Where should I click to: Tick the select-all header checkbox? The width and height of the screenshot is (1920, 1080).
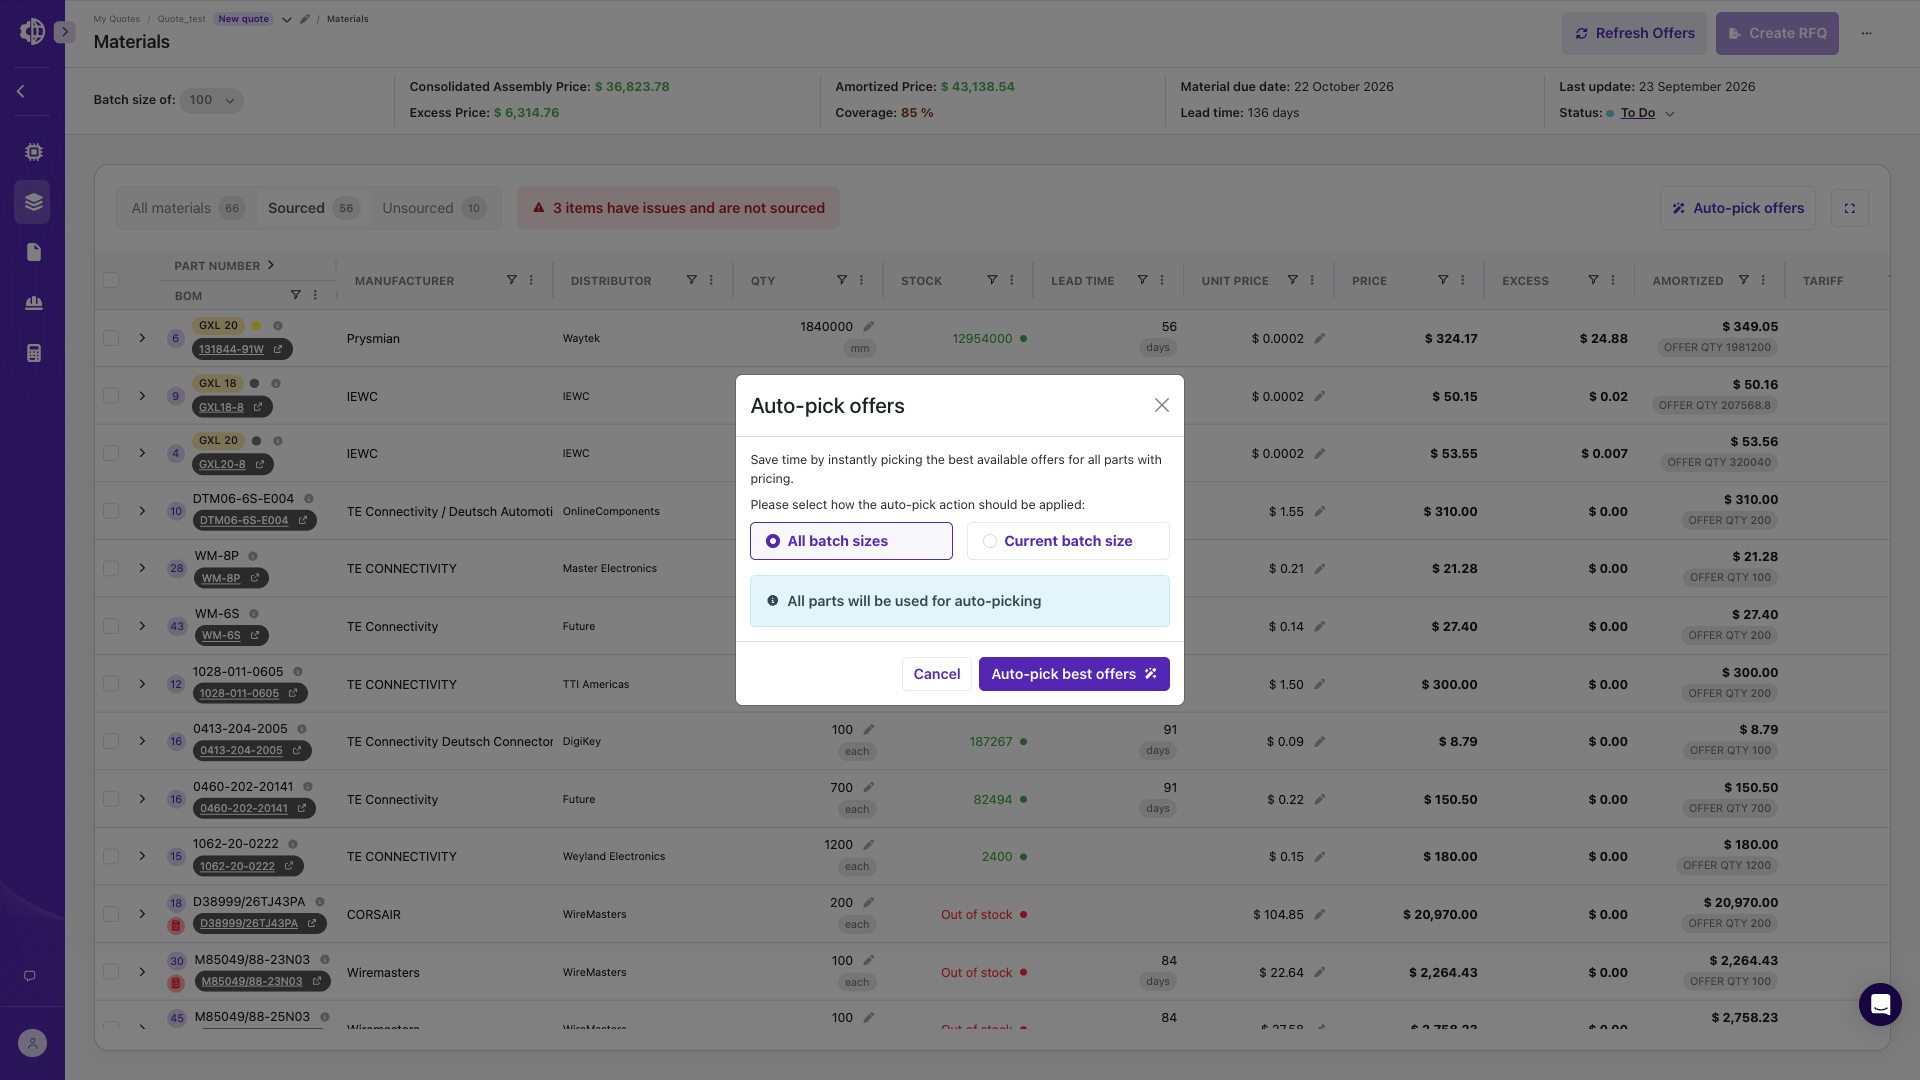(x=111, y=280)
